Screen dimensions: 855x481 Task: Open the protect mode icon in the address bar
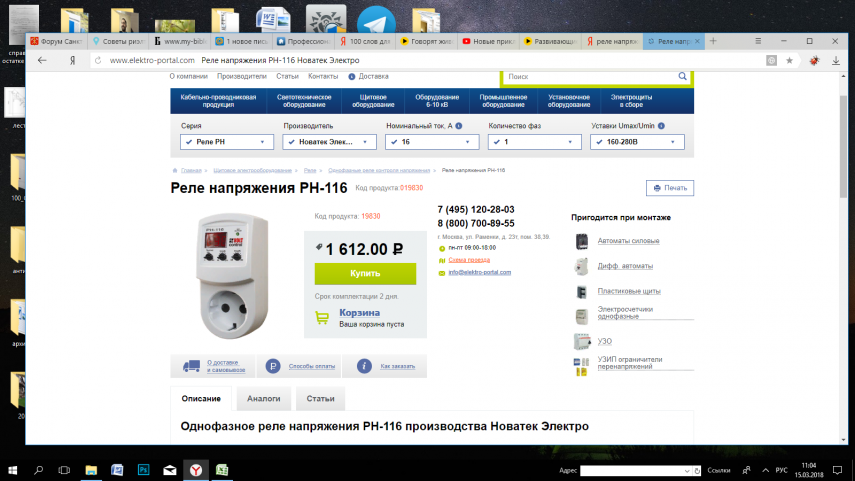[x=771, y=61]
